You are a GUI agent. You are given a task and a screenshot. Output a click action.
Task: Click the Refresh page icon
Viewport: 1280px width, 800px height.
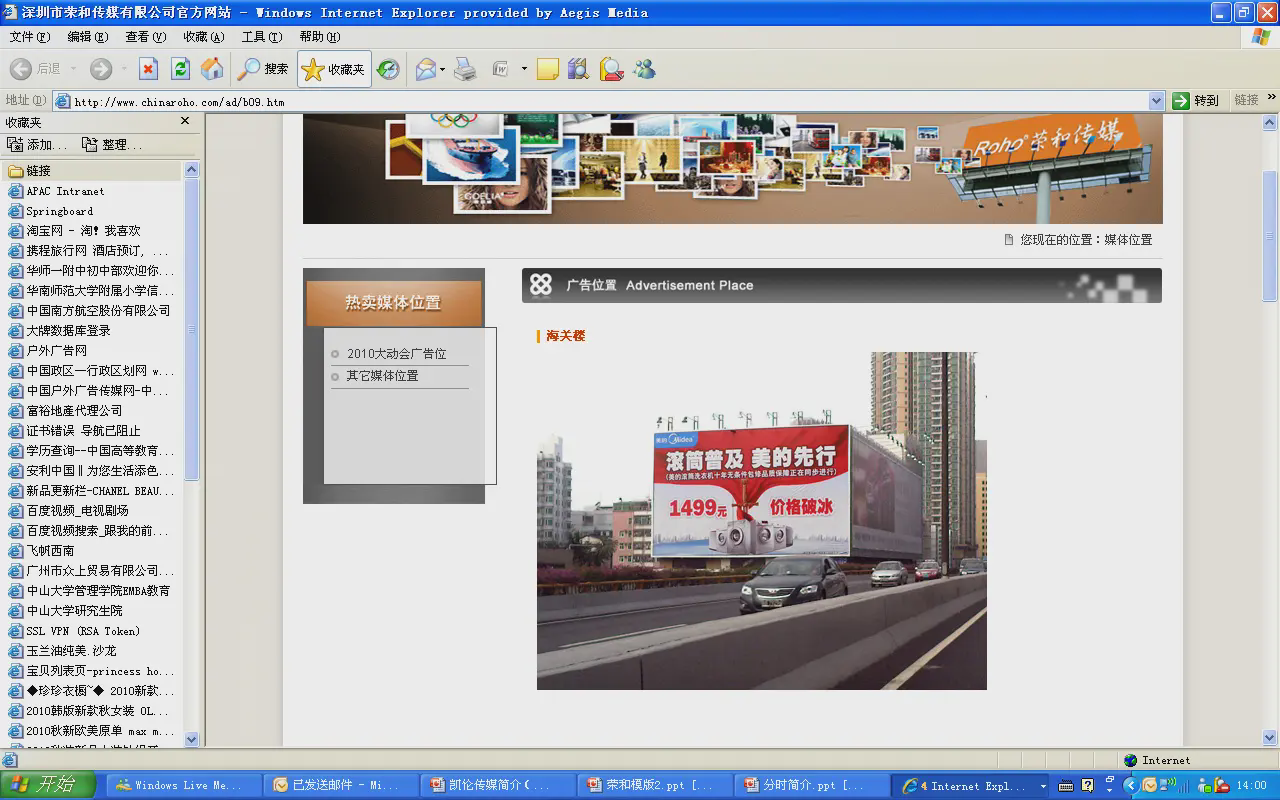180,69
